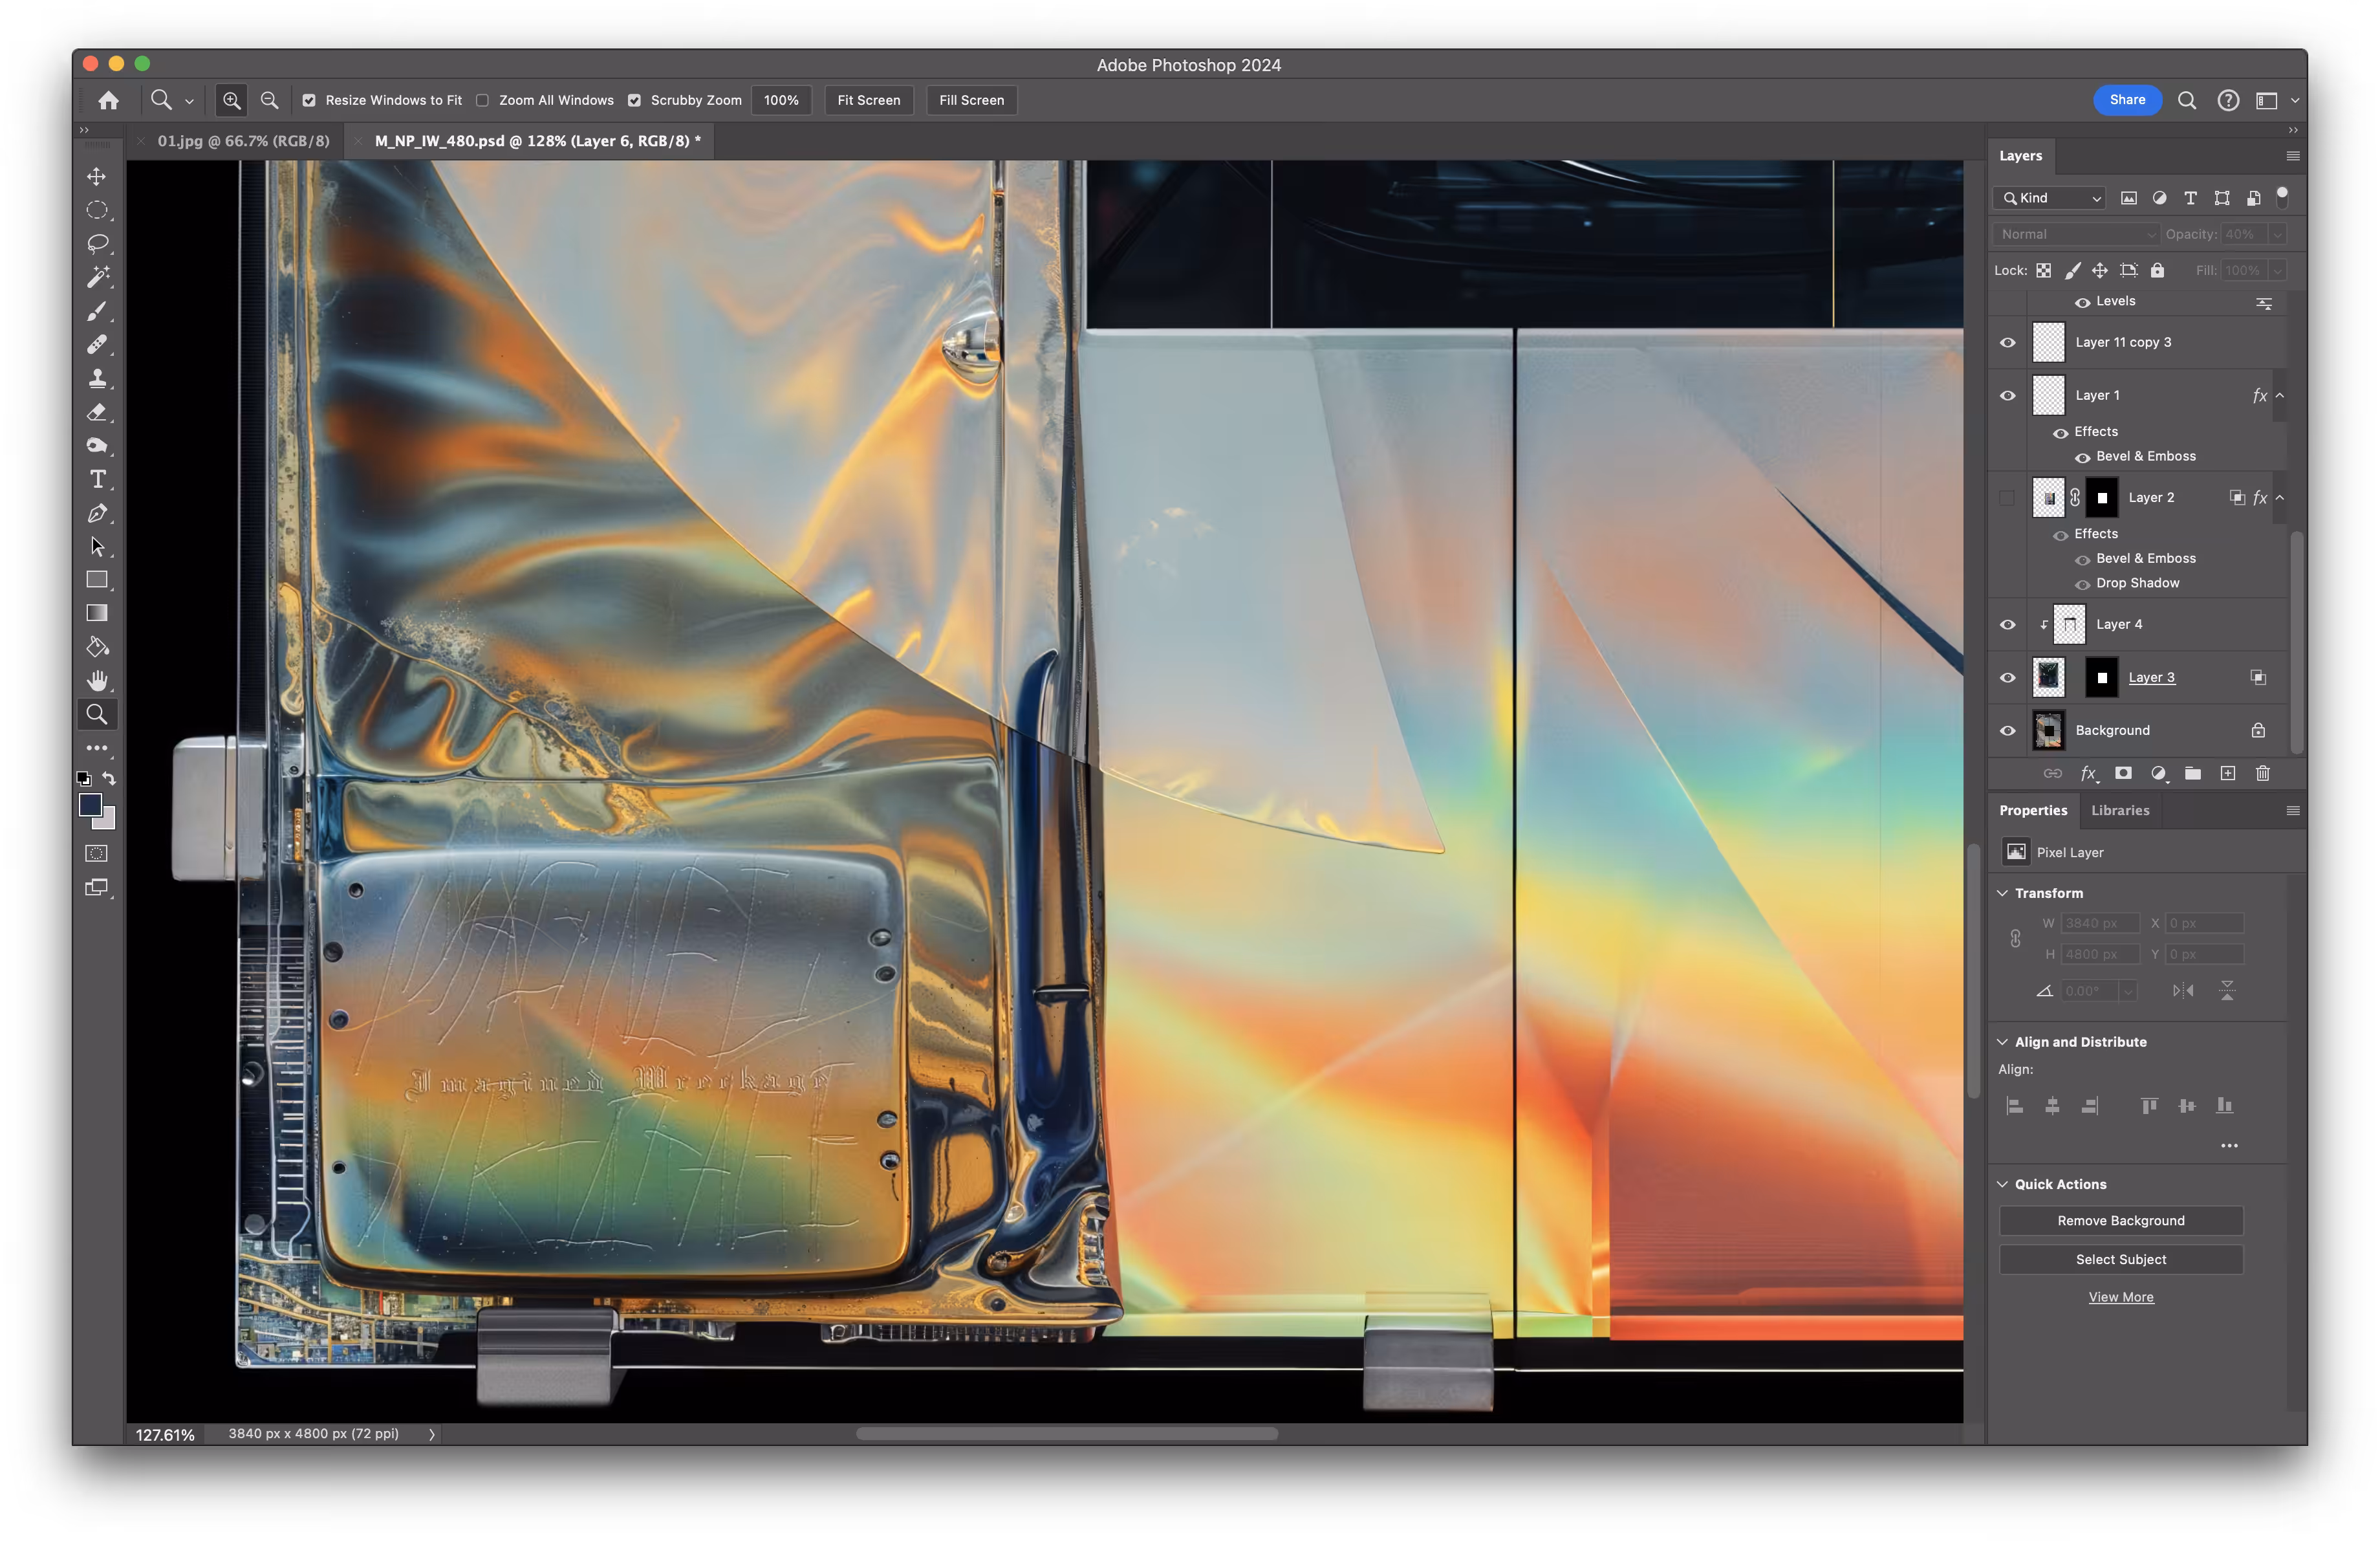The image size is (2380, 1541).
Task: Delete layer with trash icon
Action: (x=2263, y=773)
